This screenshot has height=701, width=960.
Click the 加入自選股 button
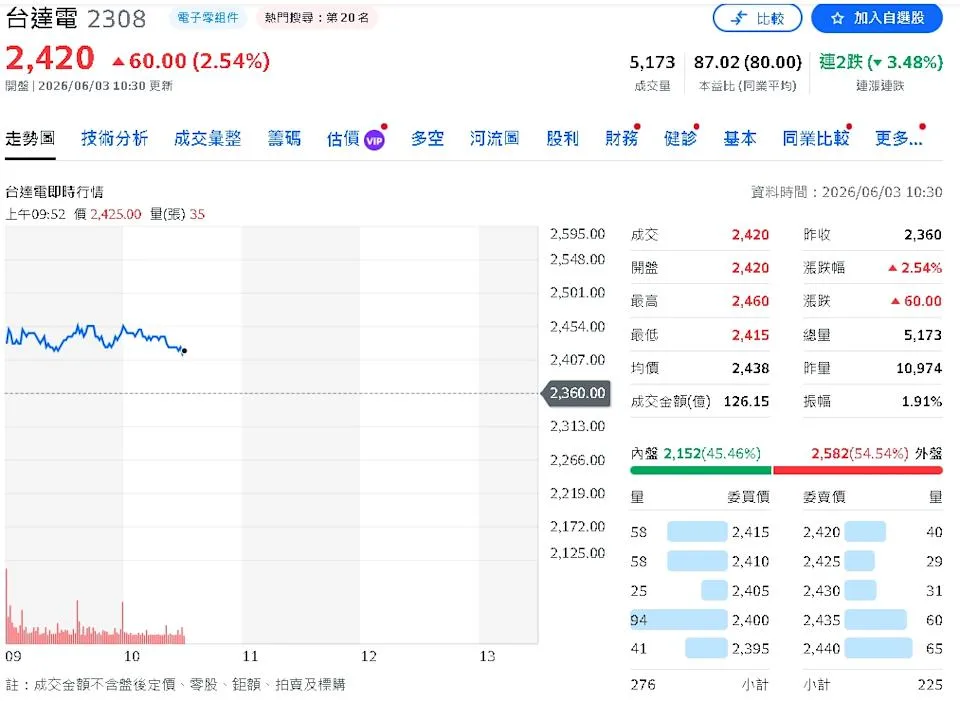877,18
